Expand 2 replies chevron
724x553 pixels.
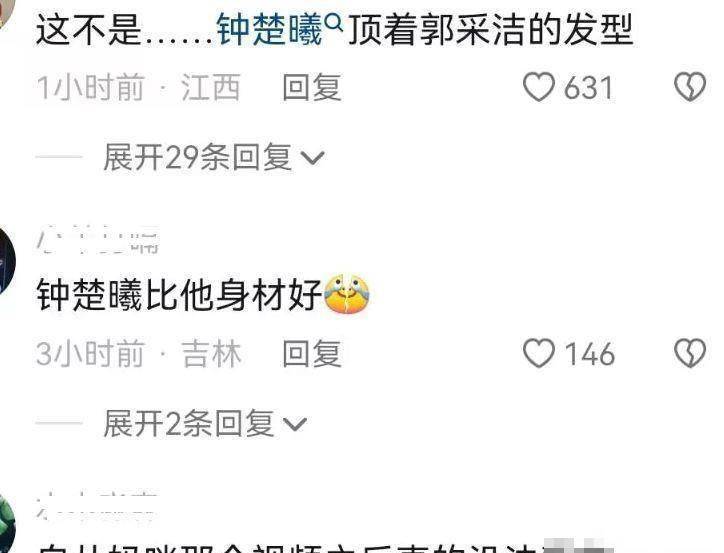tap(295, 424)
